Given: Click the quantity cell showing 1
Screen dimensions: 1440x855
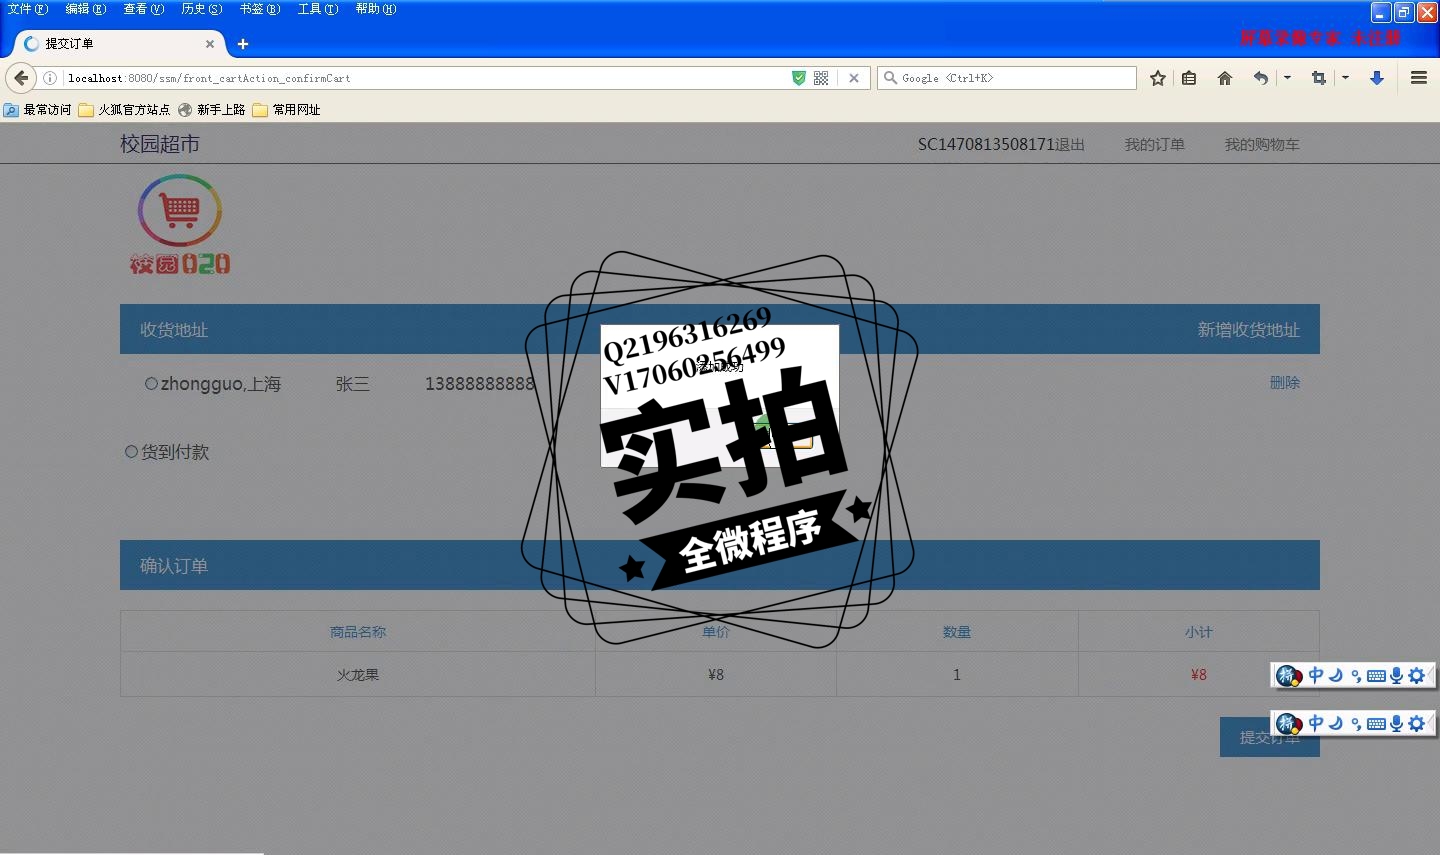Looking at the screenshot, I should 957,675.
